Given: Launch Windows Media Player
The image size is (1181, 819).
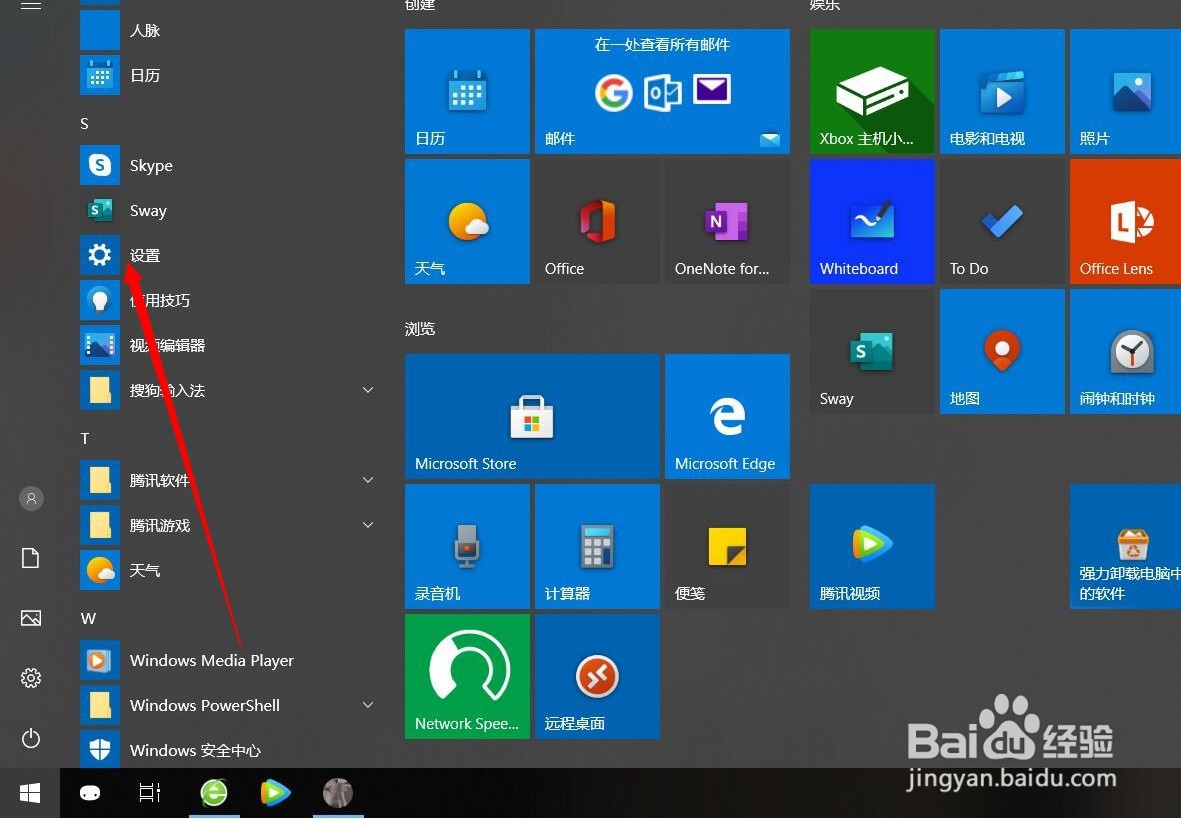Looking at the screenshot, I should (x=226, y=660).
